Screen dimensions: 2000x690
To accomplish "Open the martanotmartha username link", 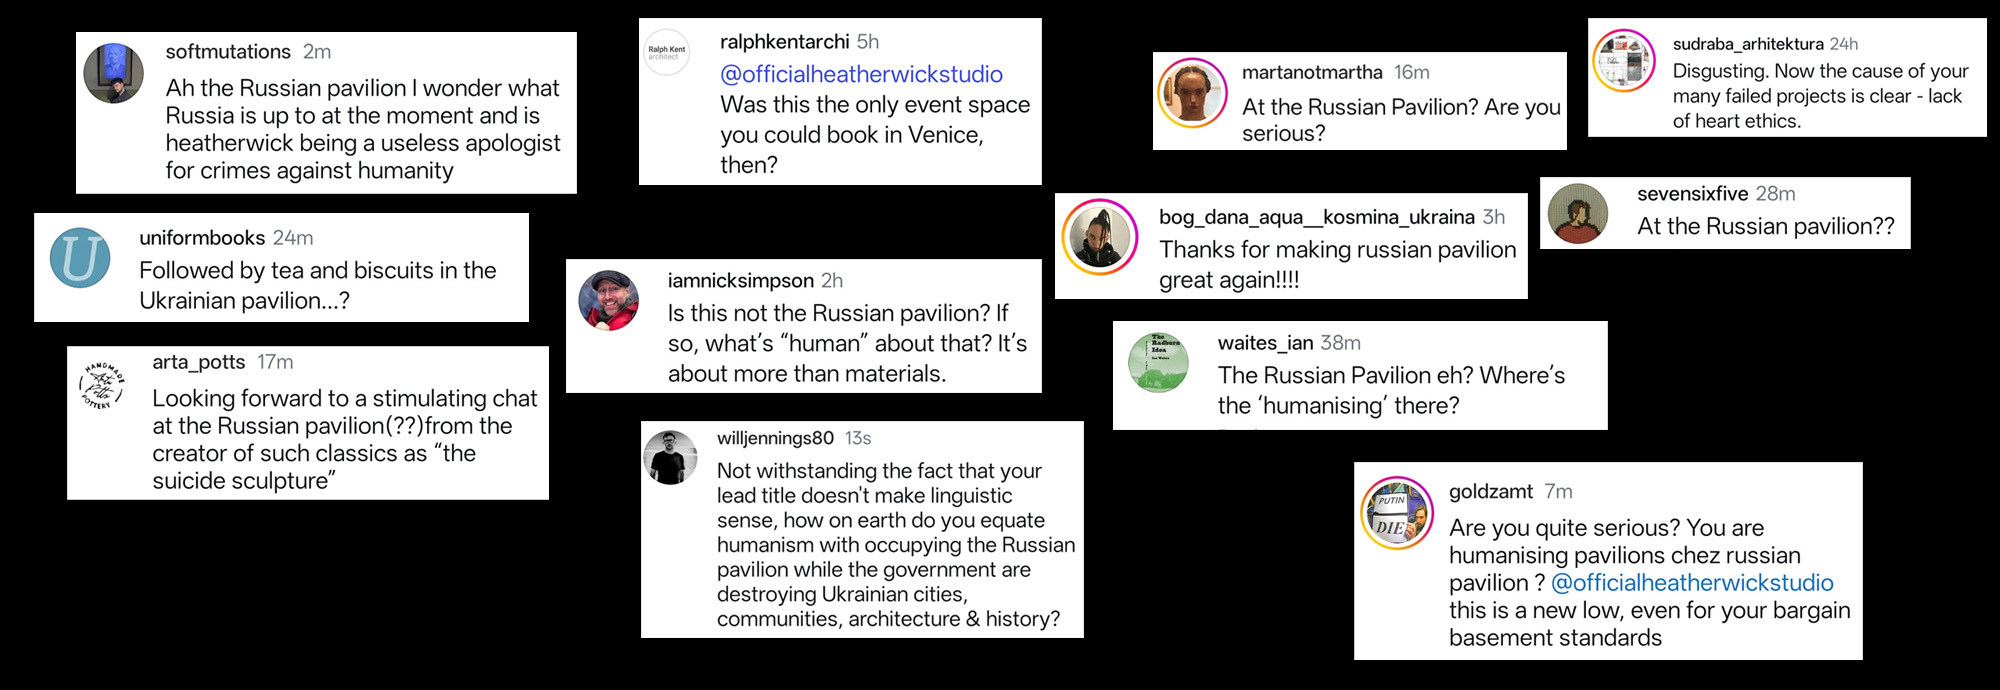I will 1312,72.
